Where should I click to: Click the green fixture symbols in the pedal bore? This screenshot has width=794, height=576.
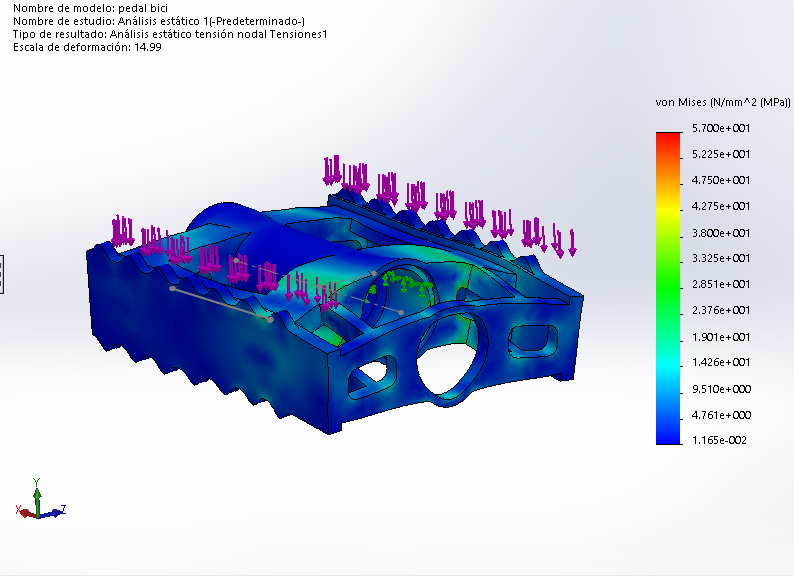point(401,284)
